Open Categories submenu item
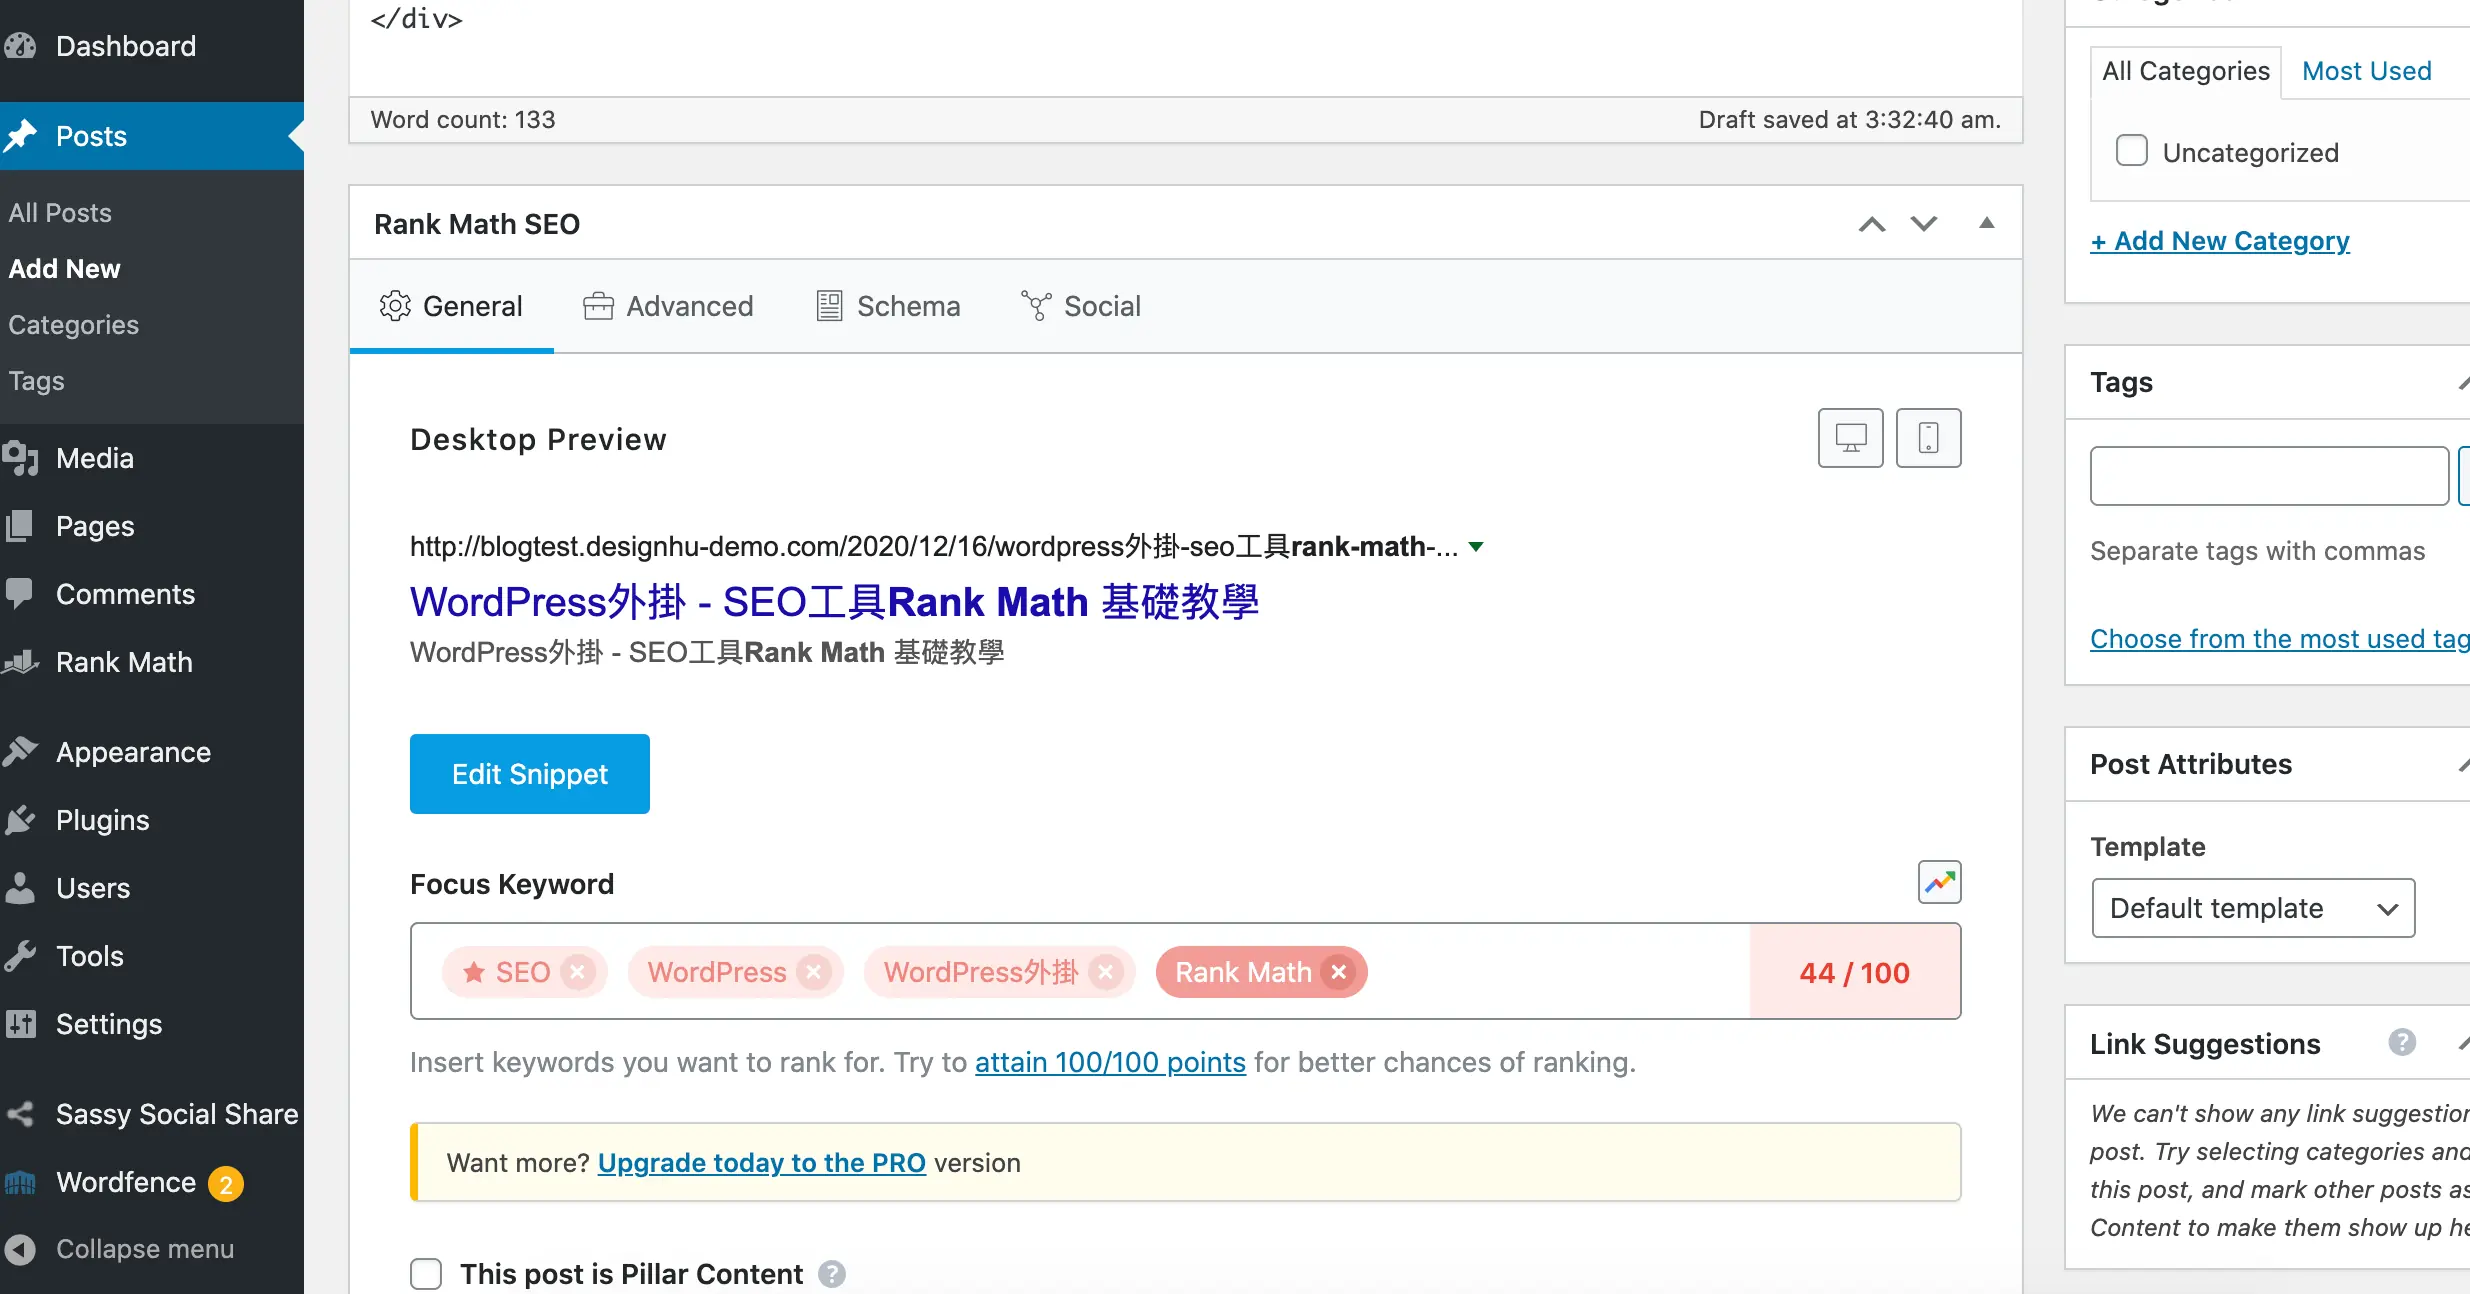2470x1294 pixels. 74,325
